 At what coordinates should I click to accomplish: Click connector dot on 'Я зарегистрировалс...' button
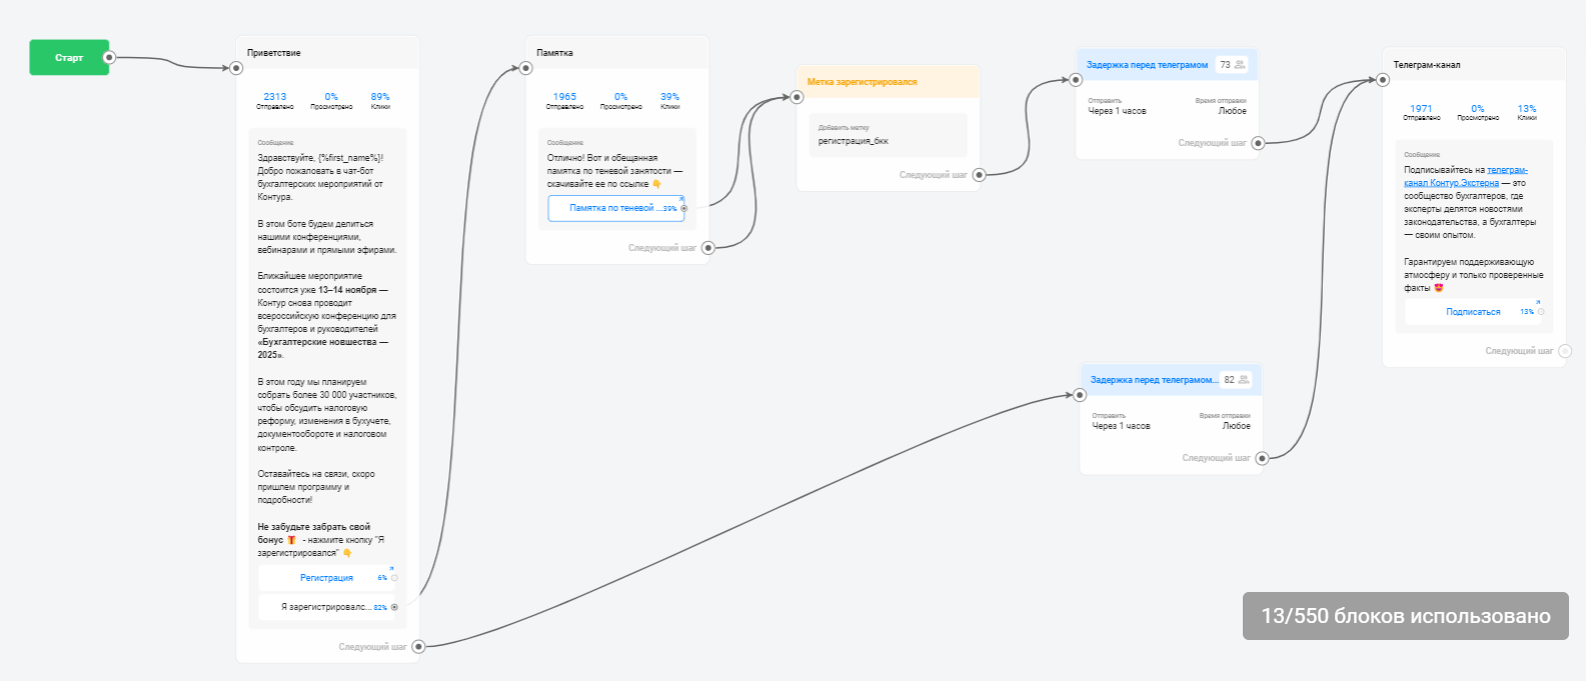pyautogui.click(x=394, y=607)
